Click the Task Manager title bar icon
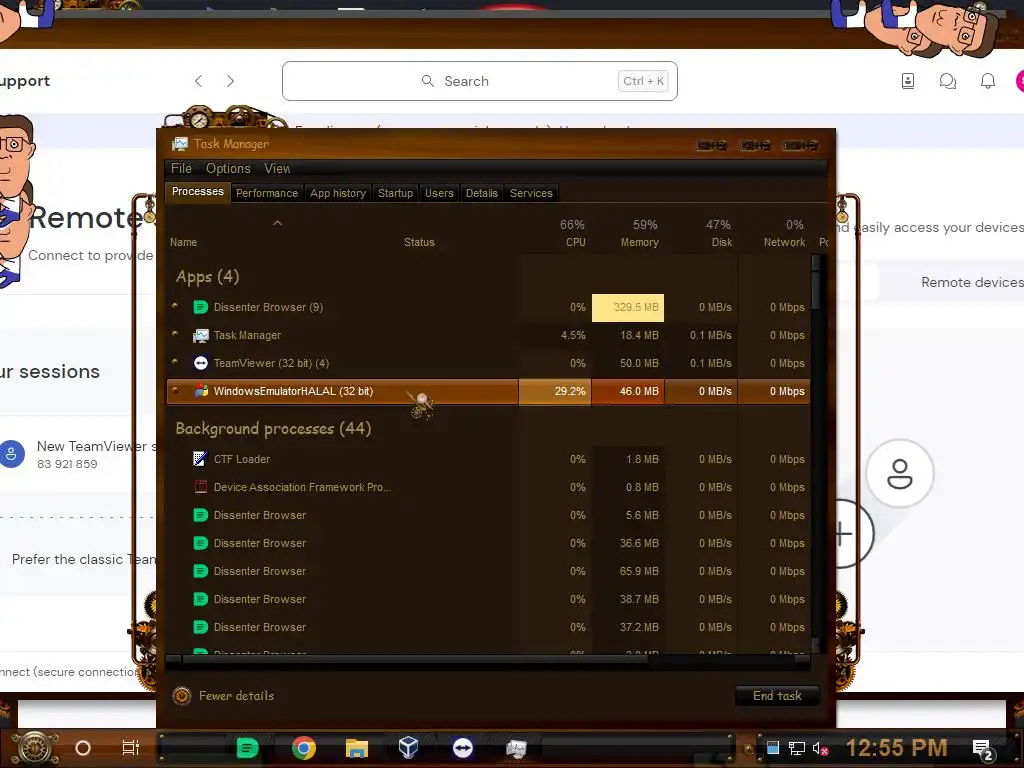The width and height of the screenshot is (1024, 768). (180, 144)
